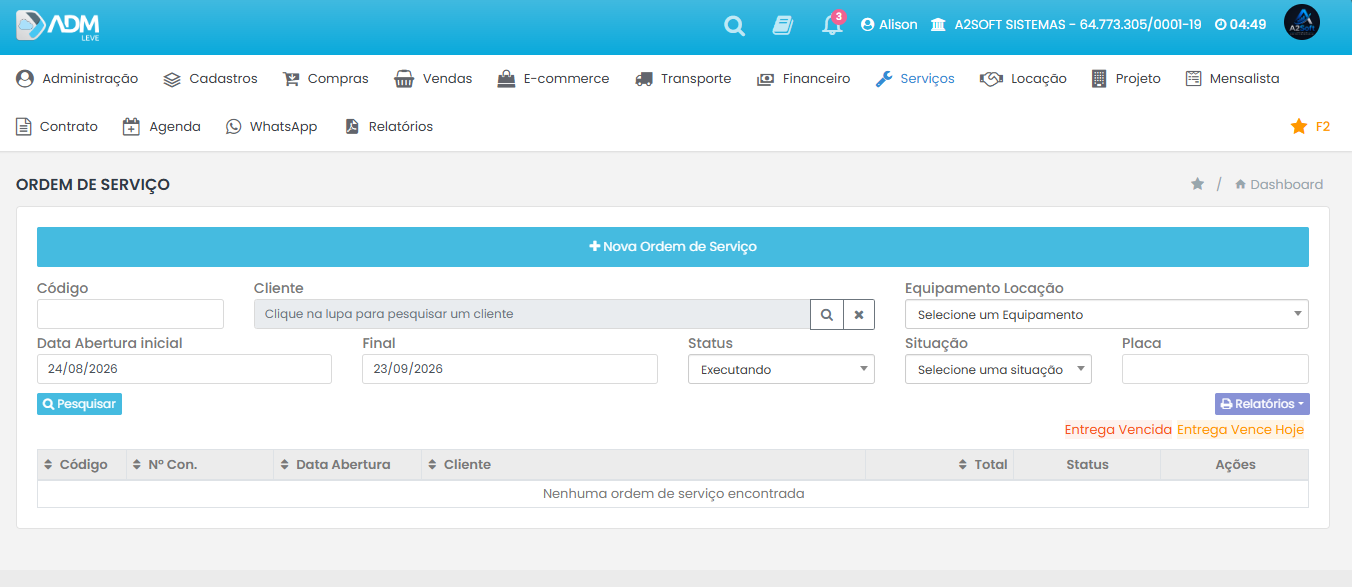Open the Mensalista menu
The image size is (1352, 587).
(1232, 79)
